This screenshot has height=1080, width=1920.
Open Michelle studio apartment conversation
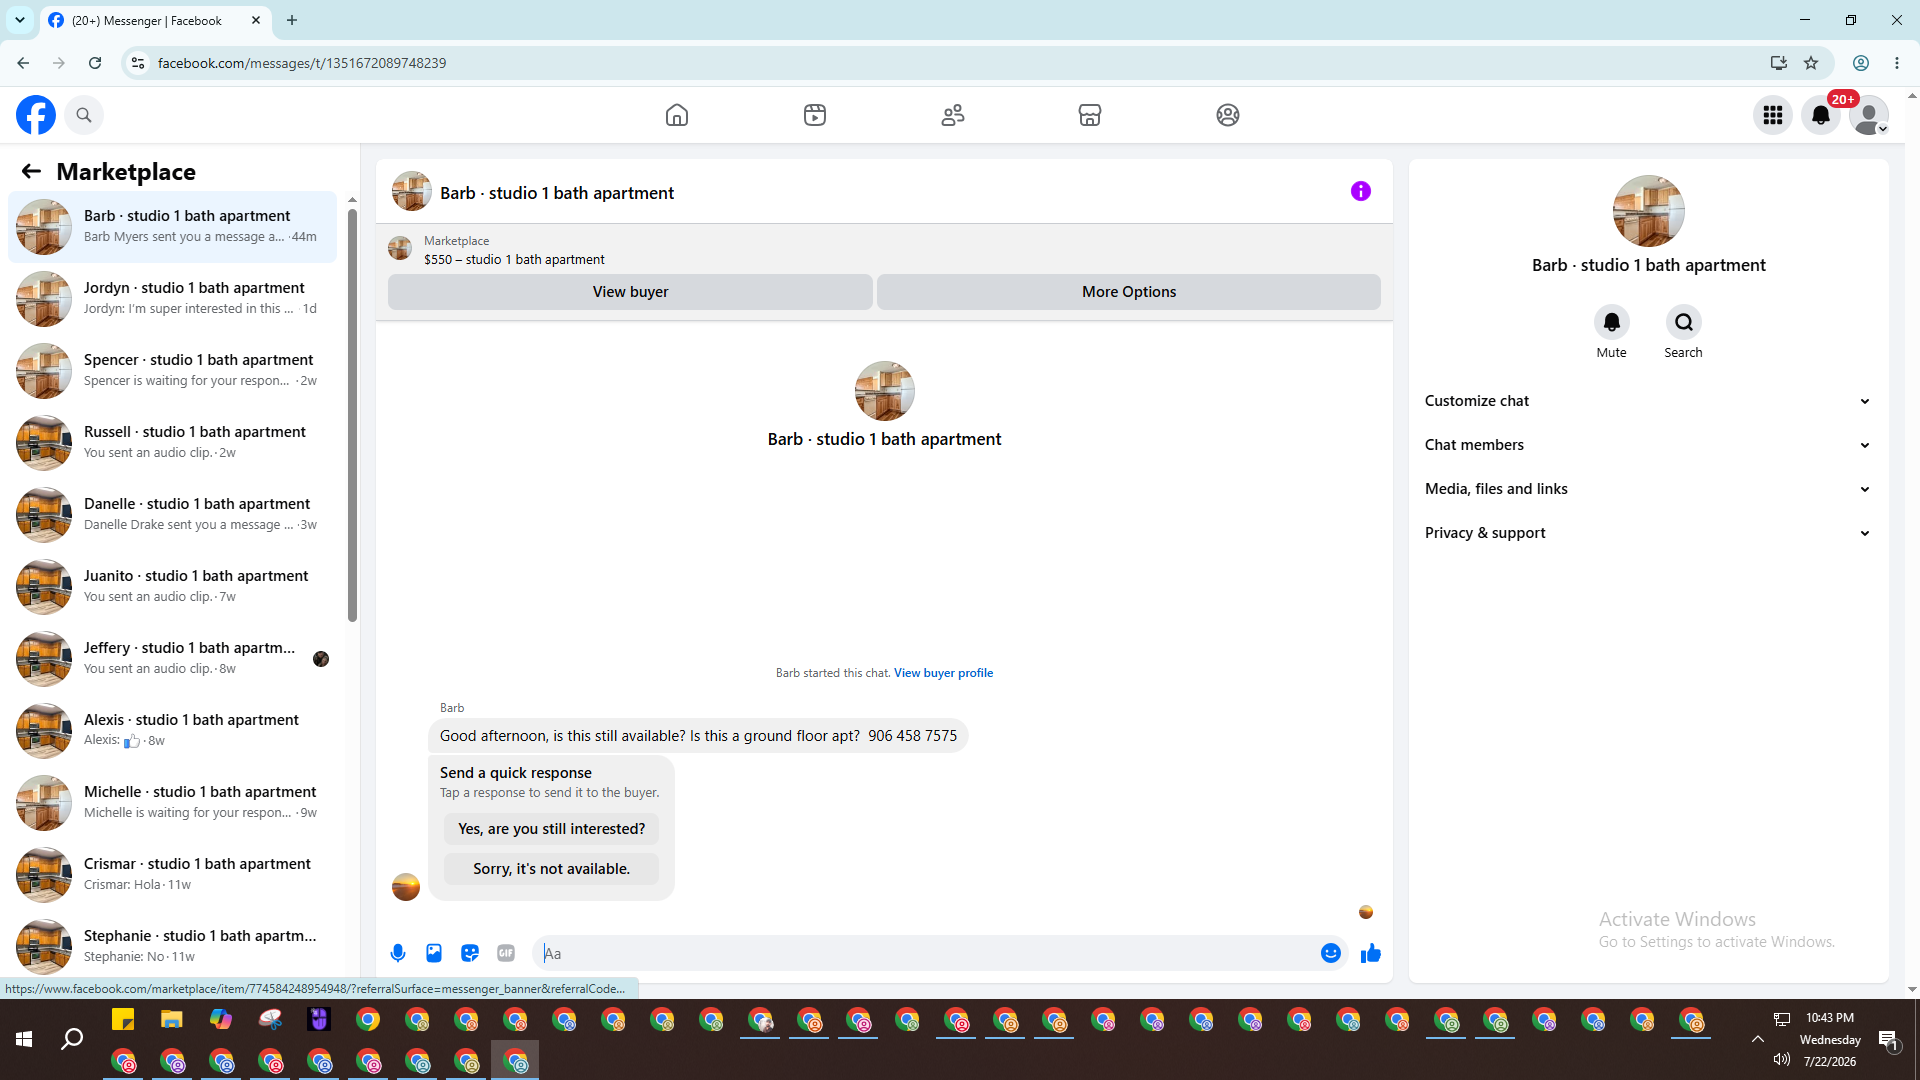point(173,802)
